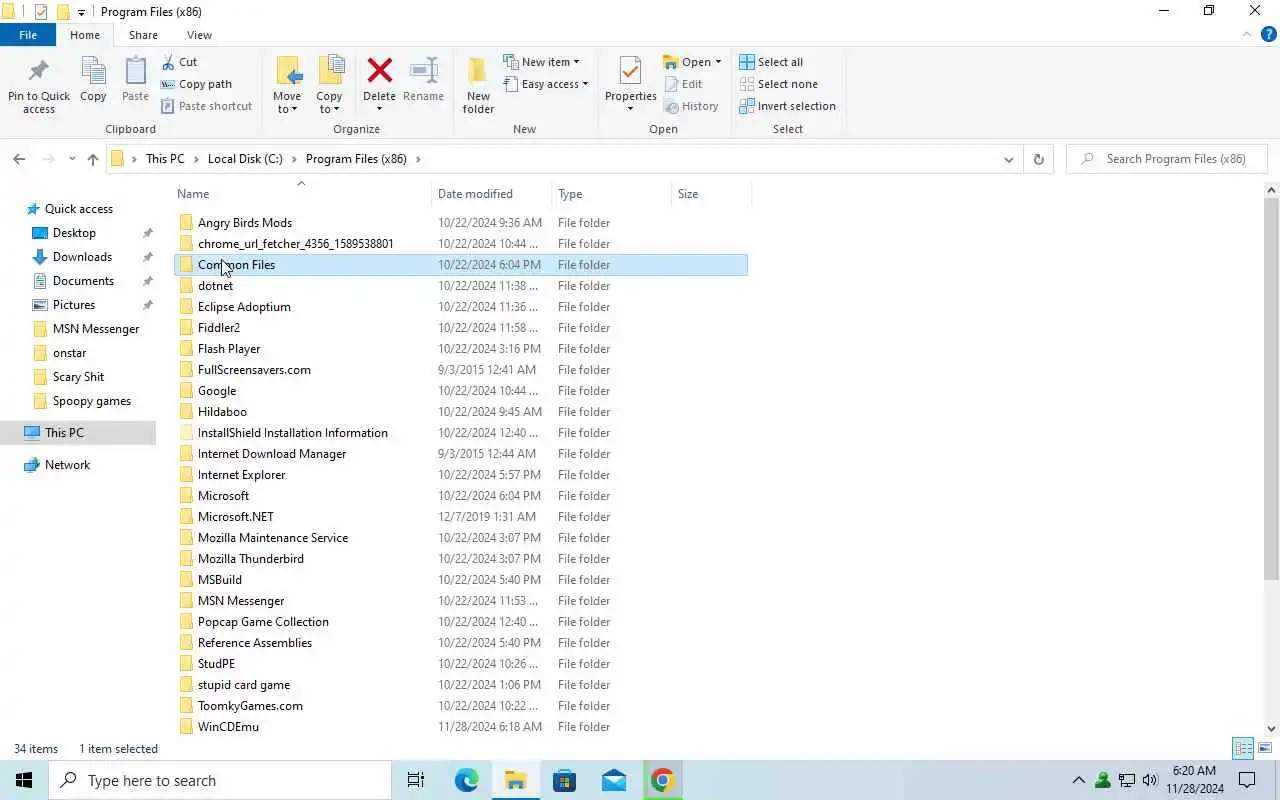The width and height of the screenshot is (1280, 800).
Task: Select Quick access in the navigation pane
Action: (79, 209)
